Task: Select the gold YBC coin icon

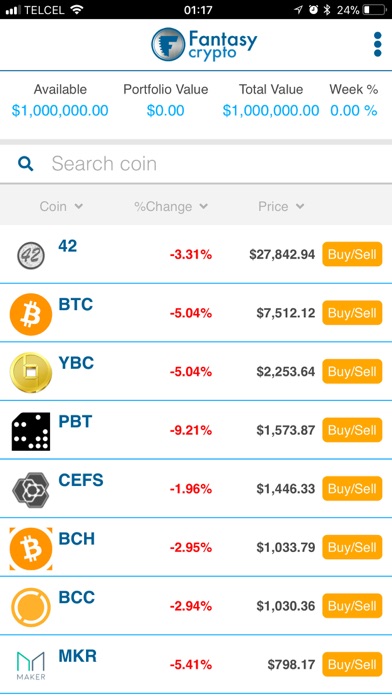Action: 31,372
